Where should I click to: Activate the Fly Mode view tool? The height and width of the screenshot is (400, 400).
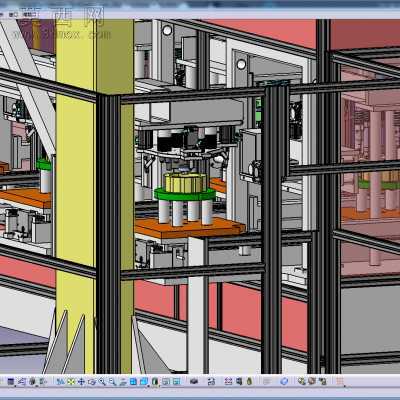pyautogui.click(x=60, y=381)
